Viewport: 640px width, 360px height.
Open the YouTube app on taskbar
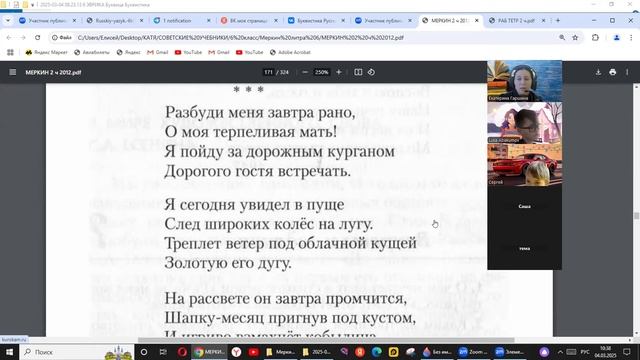[x=253, y=352]
